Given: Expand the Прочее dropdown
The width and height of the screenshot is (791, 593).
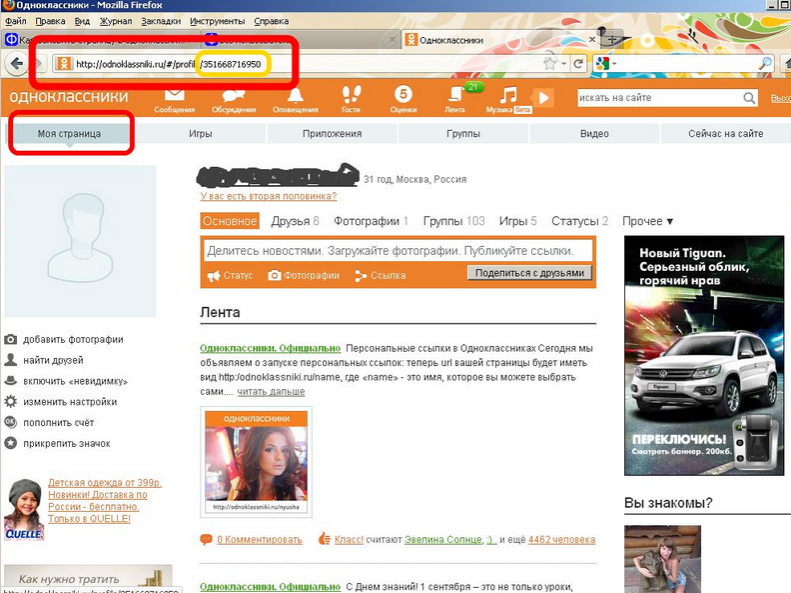Looking at the screenshot, I should (x=648, y=221).
